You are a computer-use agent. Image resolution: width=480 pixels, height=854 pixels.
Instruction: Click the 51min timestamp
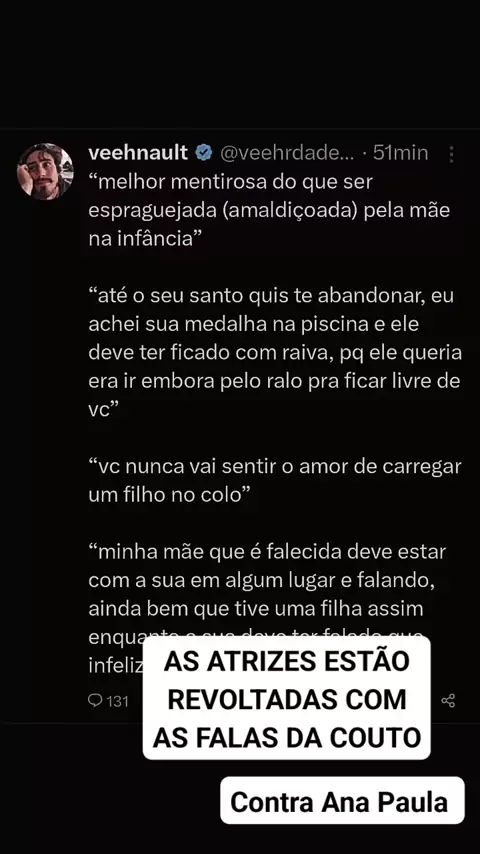(400, 153)
